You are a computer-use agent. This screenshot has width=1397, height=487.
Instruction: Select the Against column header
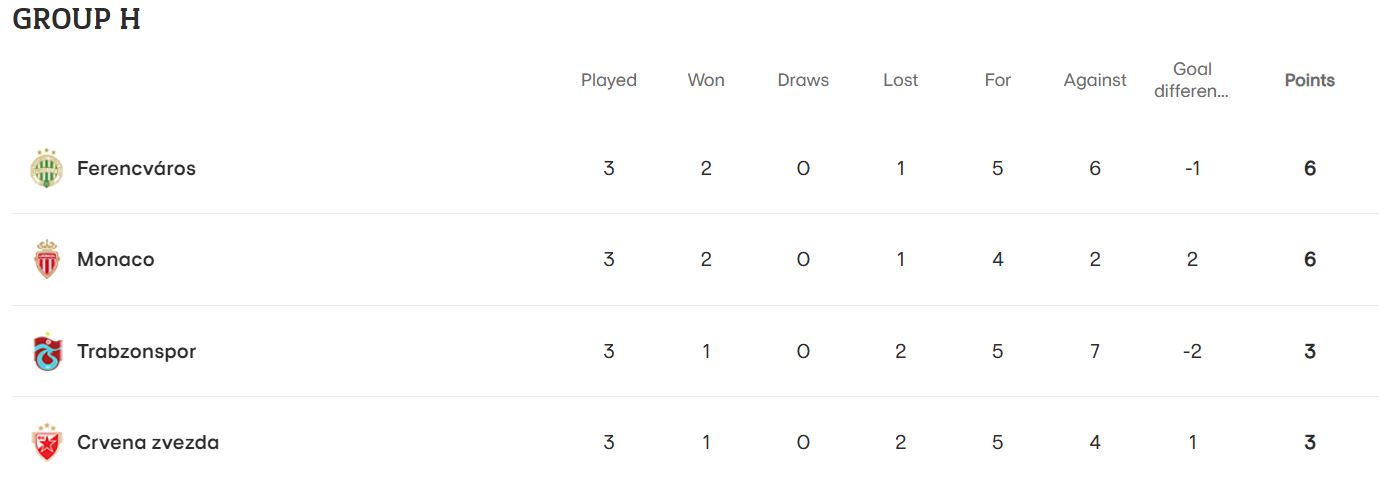point(1095,80)
